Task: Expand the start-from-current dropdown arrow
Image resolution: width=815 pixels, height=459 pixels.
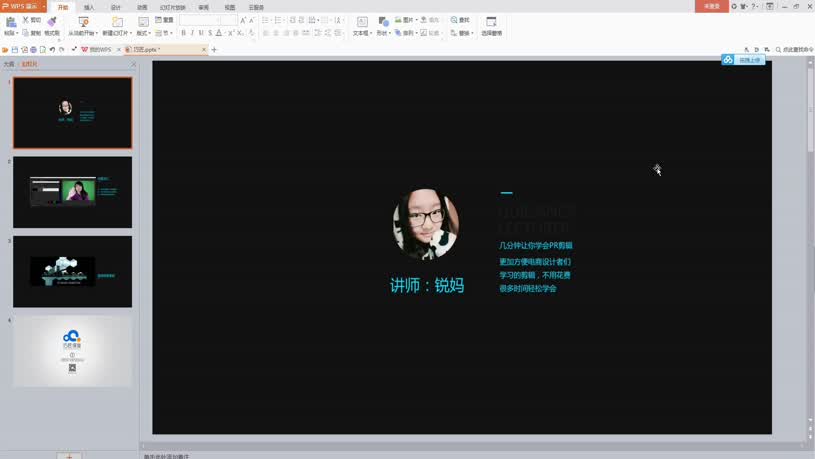Action: click(x=97, y=33)
